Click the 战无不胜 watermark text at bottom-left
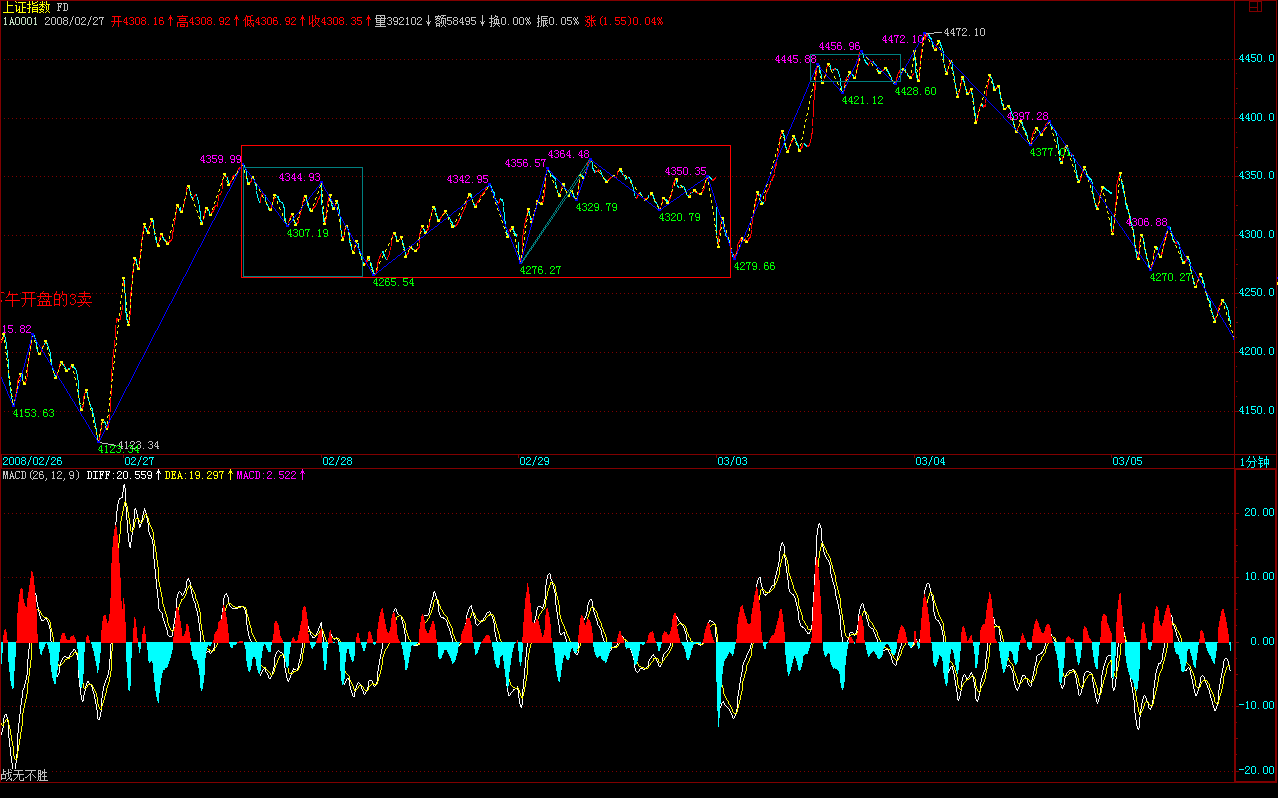Viewport: 1278px width, 798px height. (24, 775)
